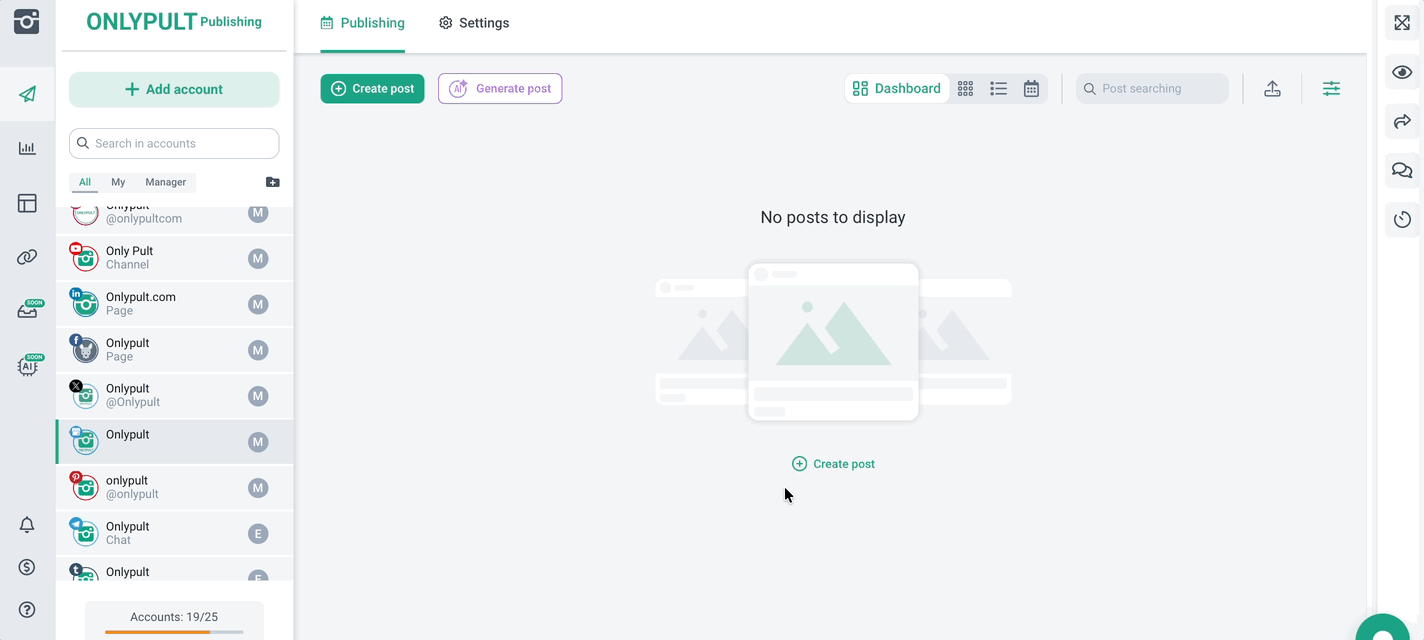Switch to grid view layout
Image resolution: width=1424 pixels, height=640 pixels.
point(965,89)
